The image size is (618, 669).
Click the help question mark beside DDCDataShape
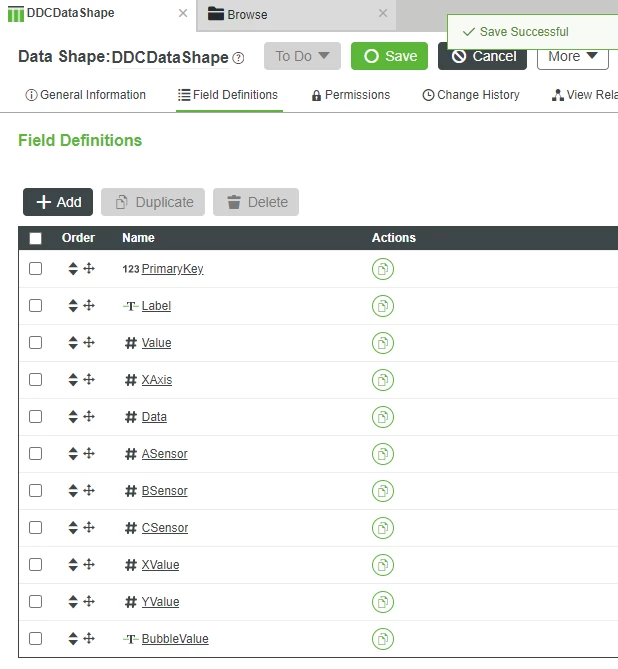pyautogui.click(x=239, y=58)
